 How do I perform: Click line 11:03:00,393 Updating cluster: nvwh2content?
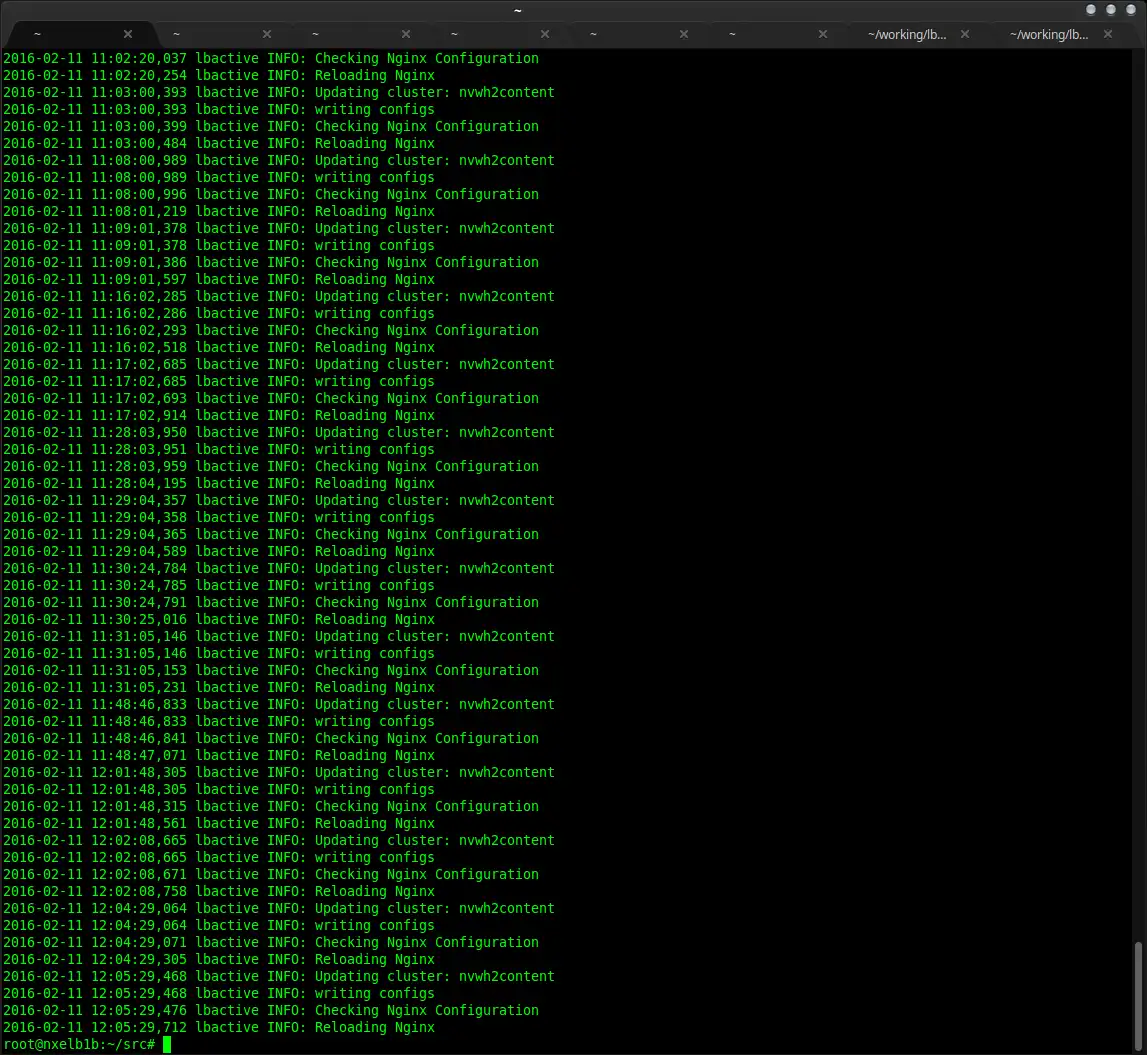tap(279, 92)
